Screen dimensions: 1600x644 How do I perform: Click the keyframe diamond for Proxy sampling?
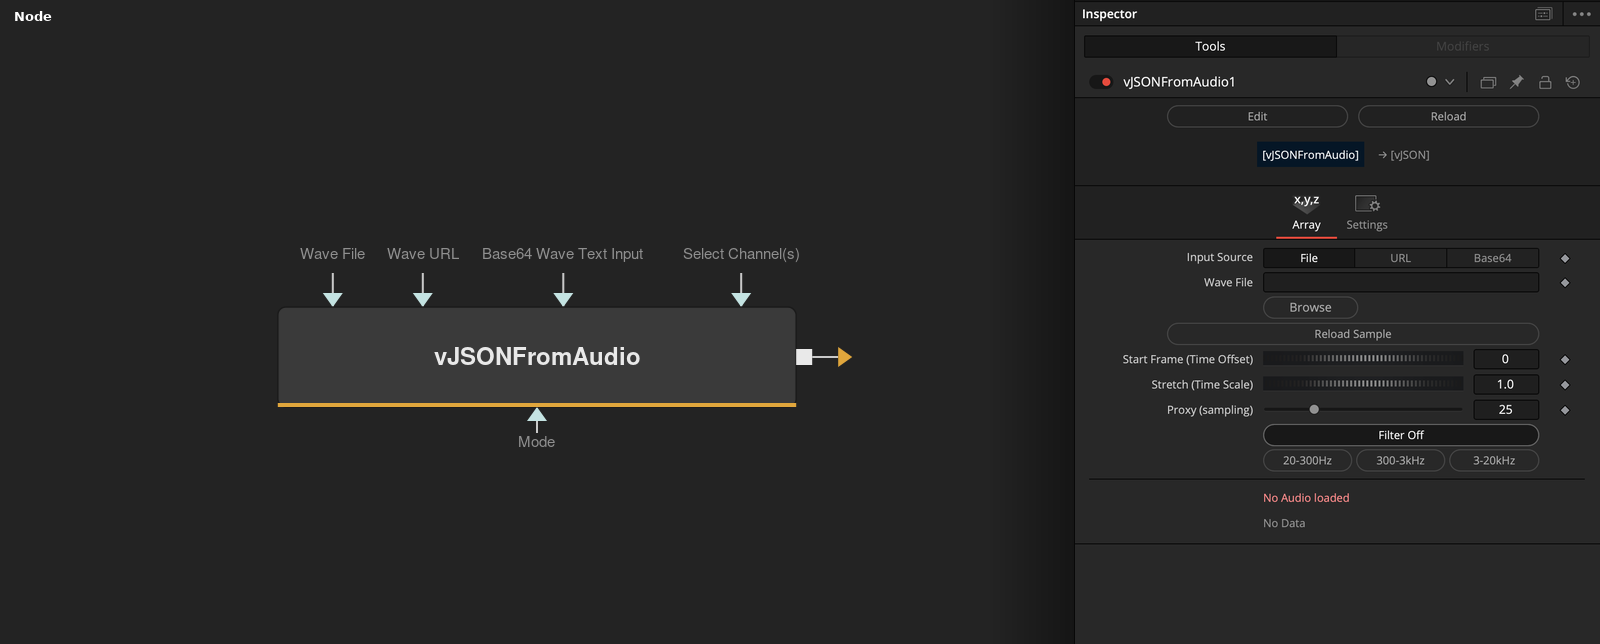(x=1565, y=410)
